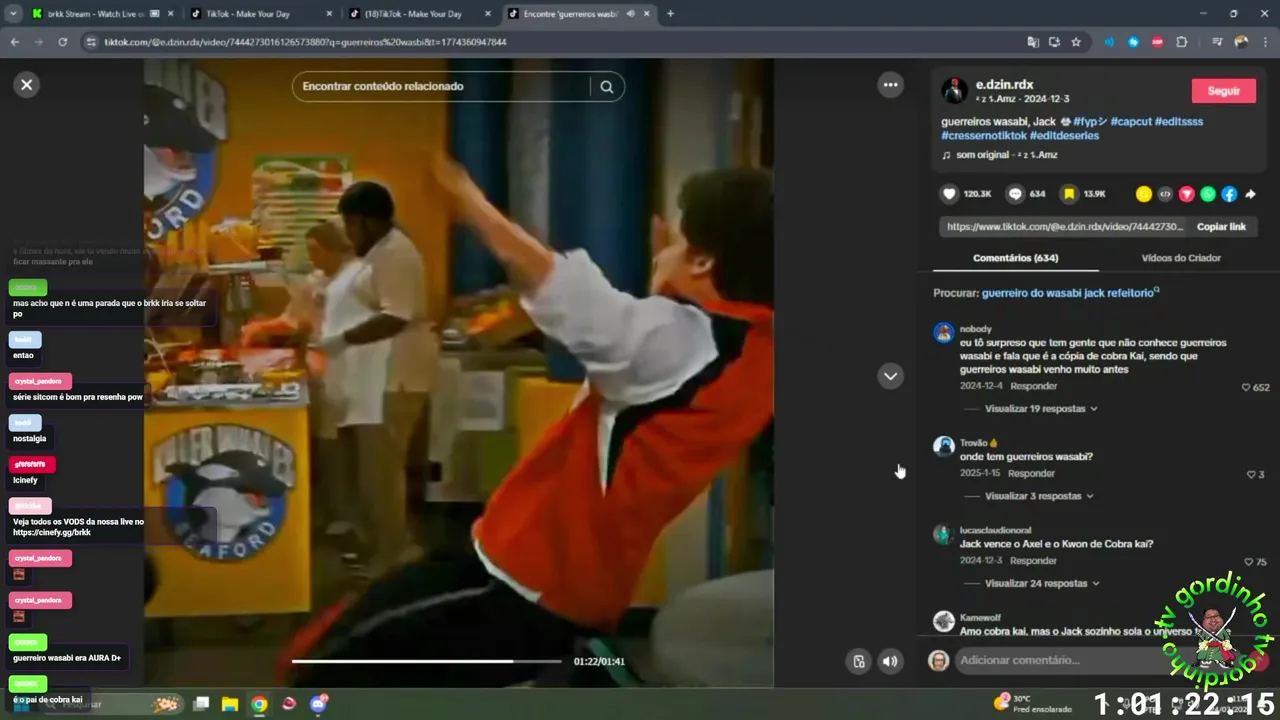Open more share options arrow

coord(1250,194)
